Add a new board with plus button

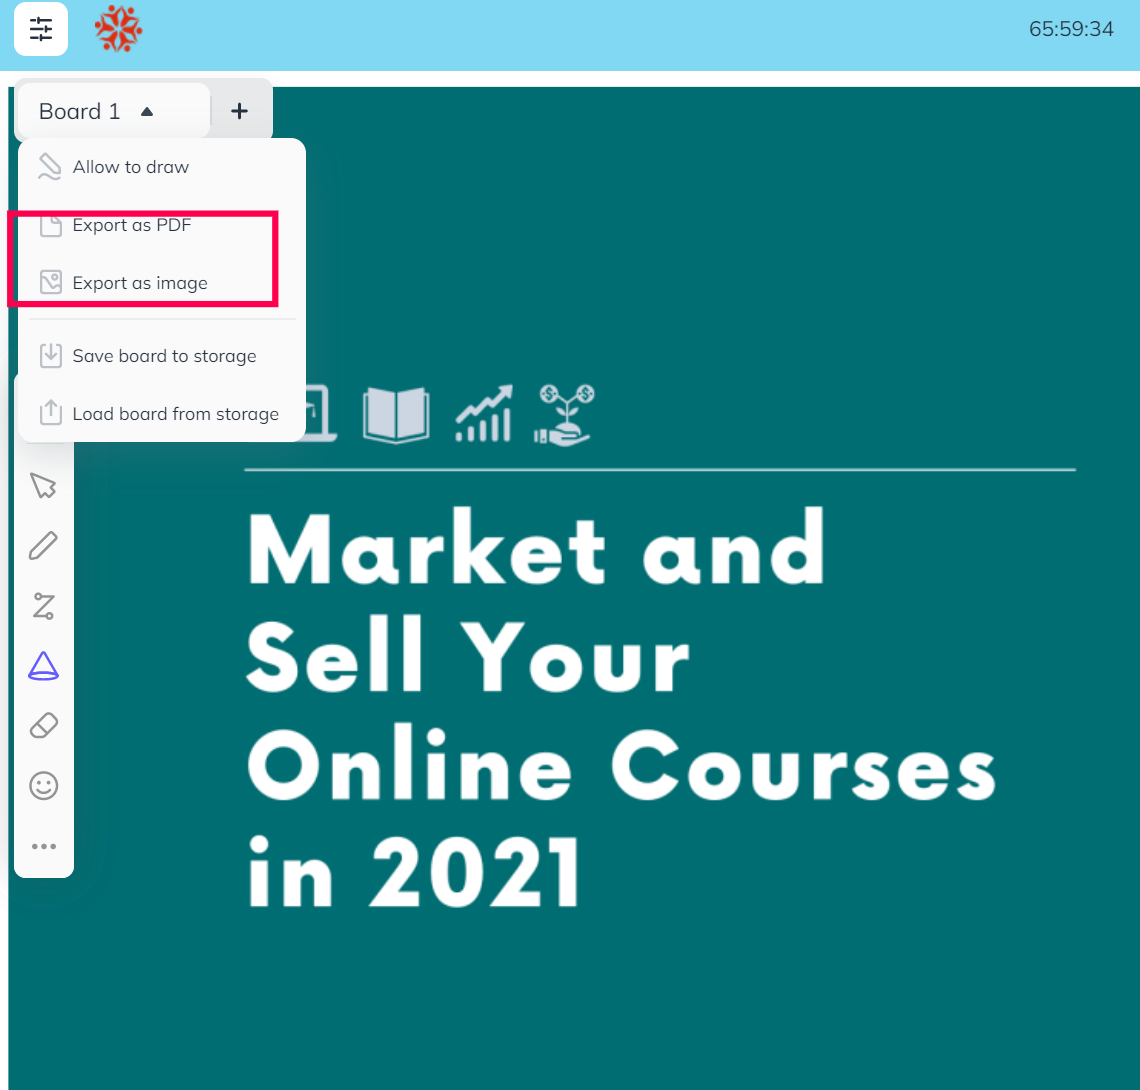click(x=239, y=111)
